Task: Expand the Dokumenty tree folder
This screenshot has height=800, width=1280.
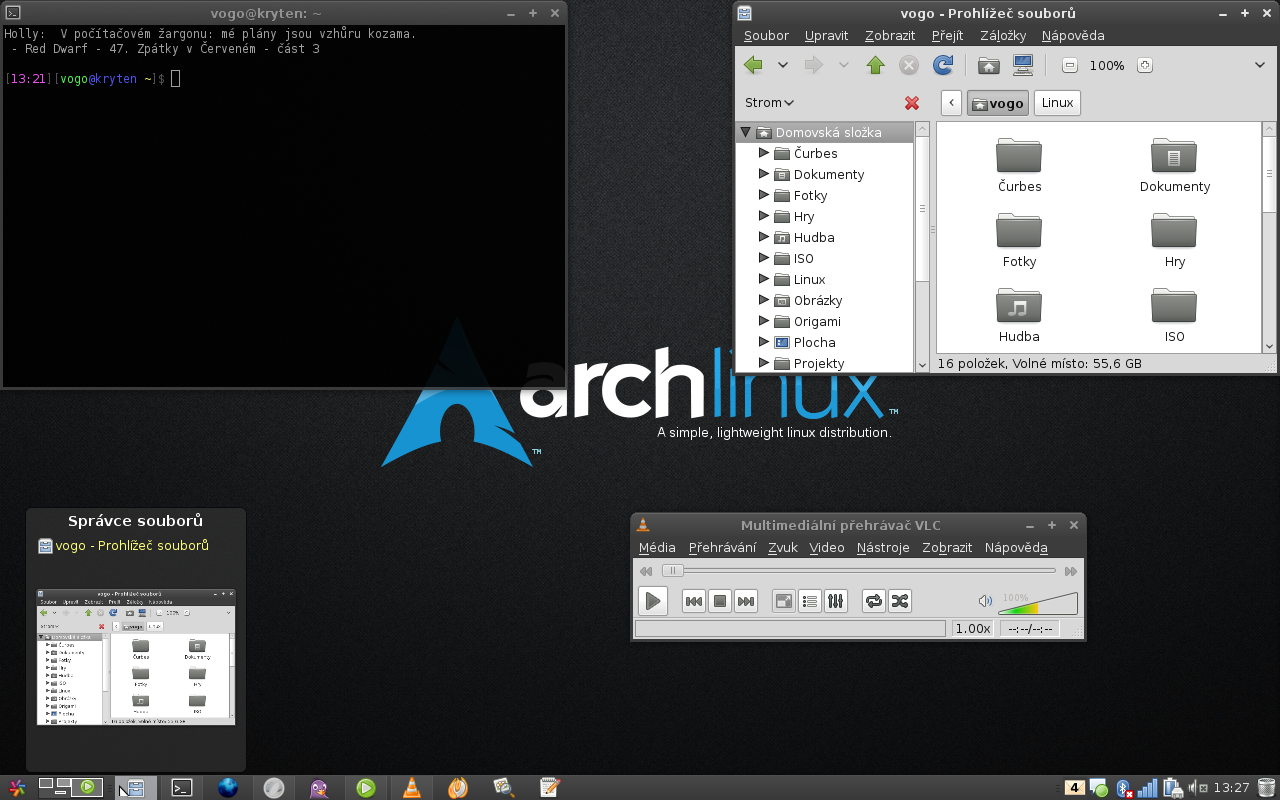Action: (x=764, y=174)
